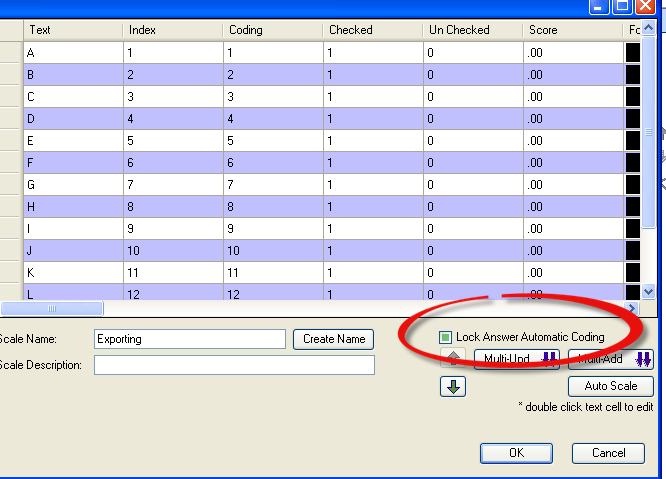Sort by the Un Checked column header
Screen dimensions: 666x479
coord(473,30)
